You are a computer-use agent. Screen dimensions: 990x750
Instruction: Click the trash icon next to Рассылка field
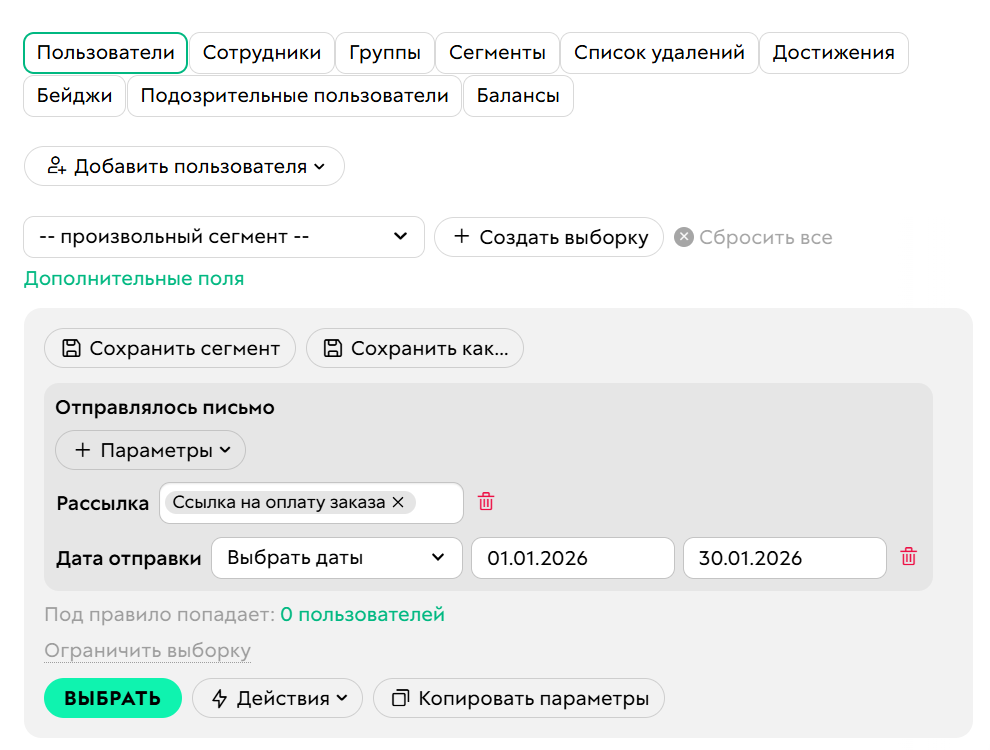(486, 503)
